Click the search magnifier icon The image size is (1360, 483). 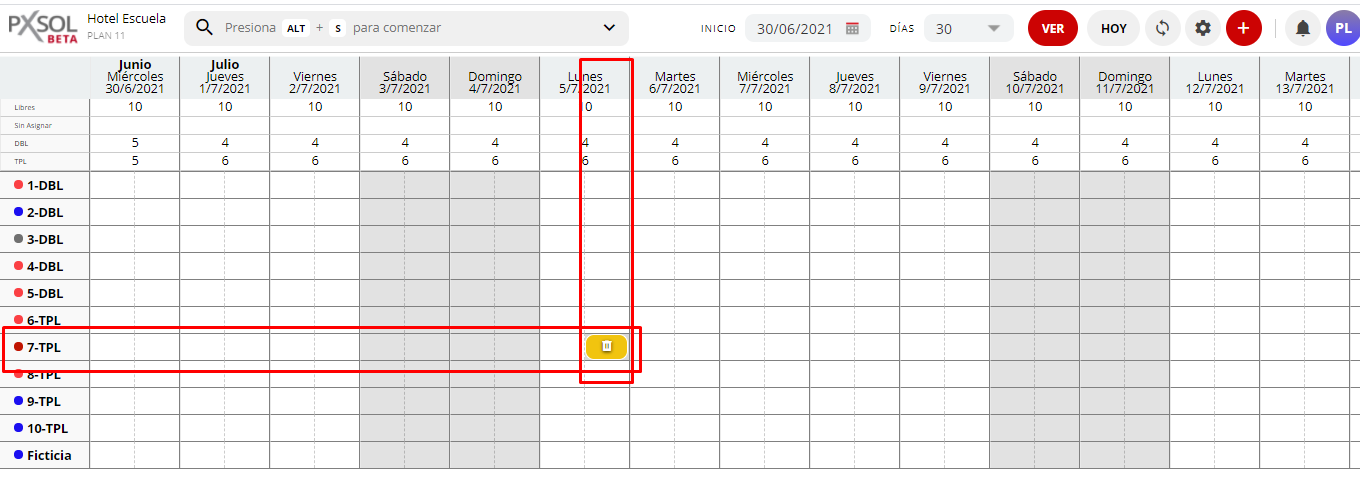point(205,27)
